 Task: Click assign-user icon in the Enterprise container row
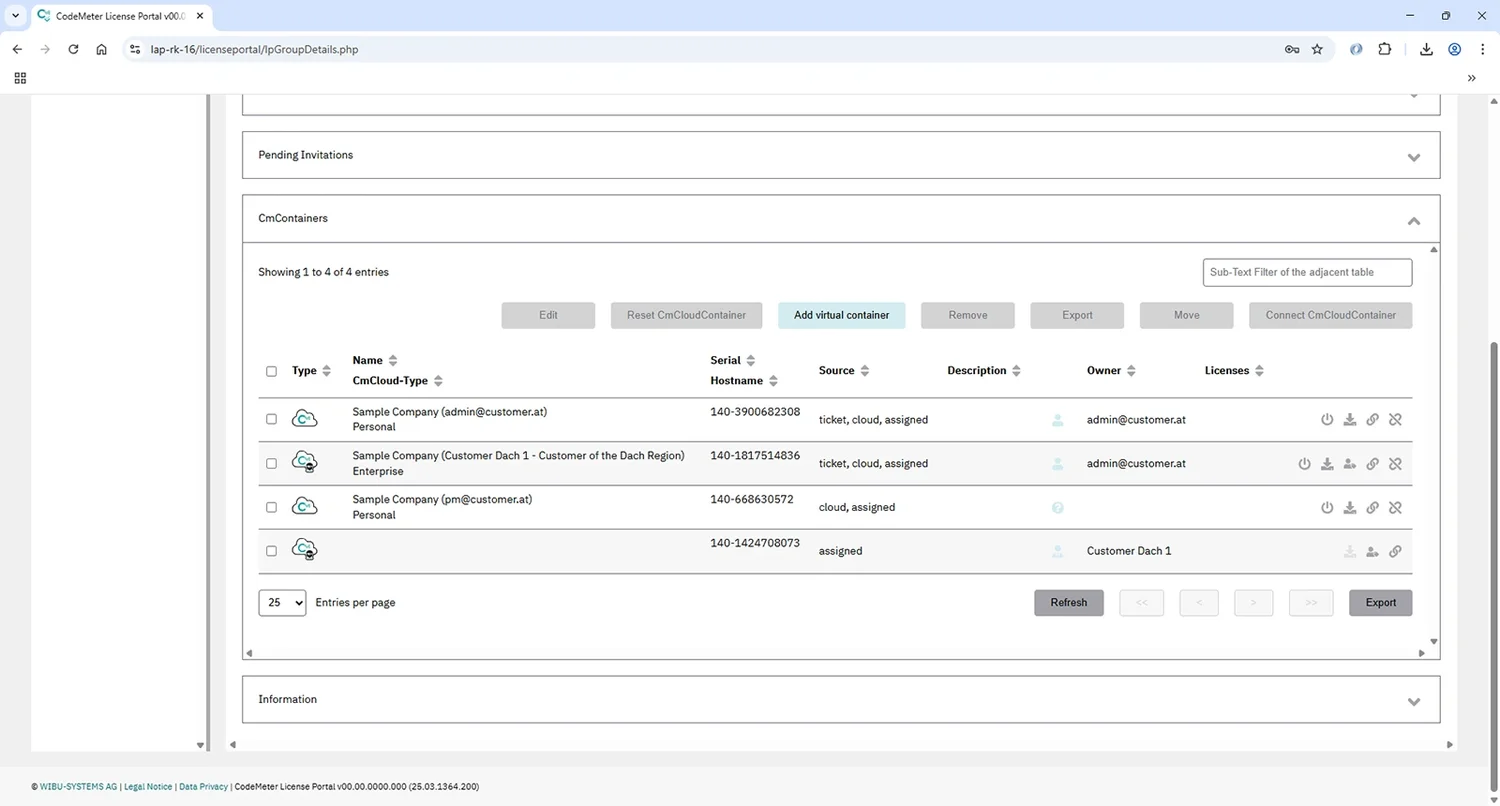coord(1350,464)
